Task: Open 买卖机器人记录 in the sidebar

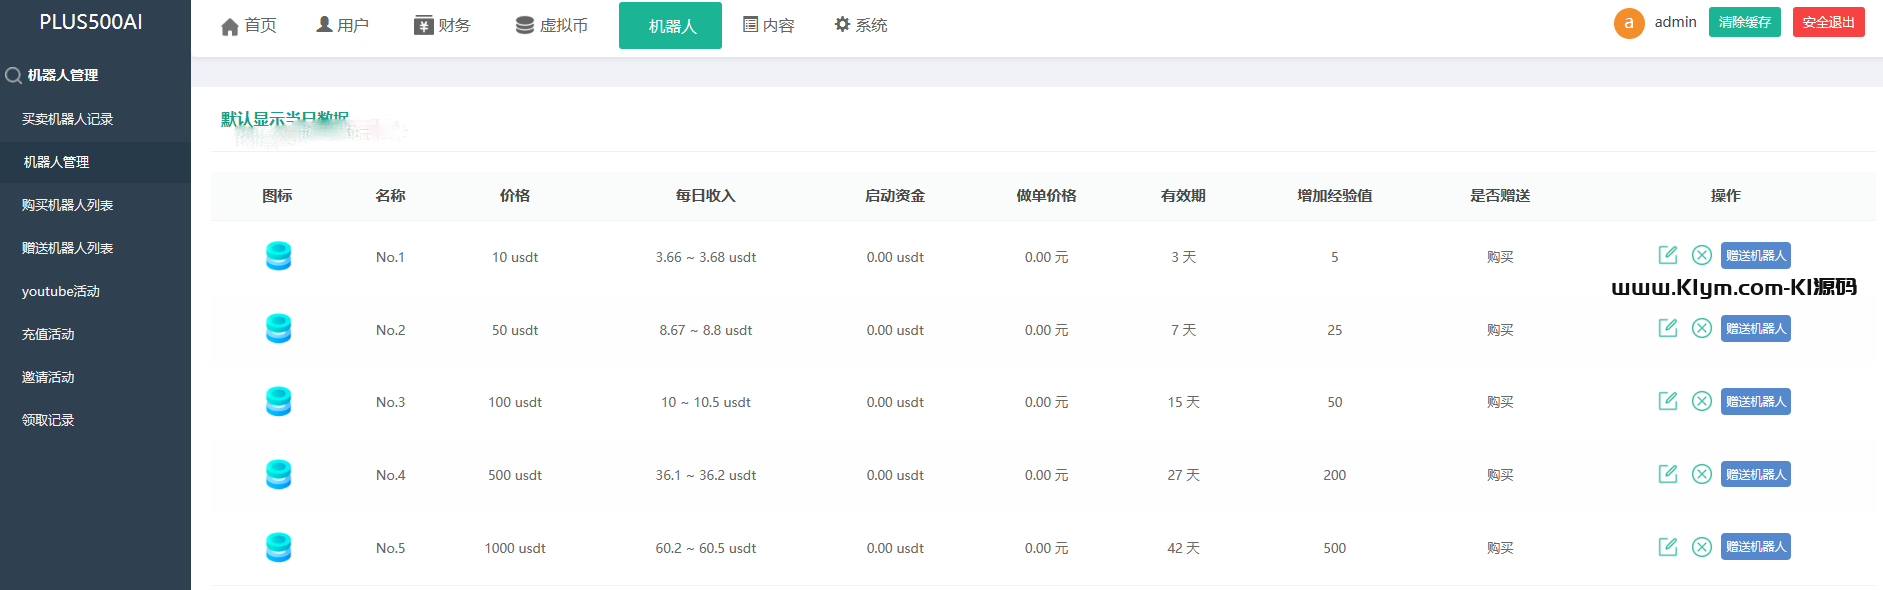Action: click(67, 119)
